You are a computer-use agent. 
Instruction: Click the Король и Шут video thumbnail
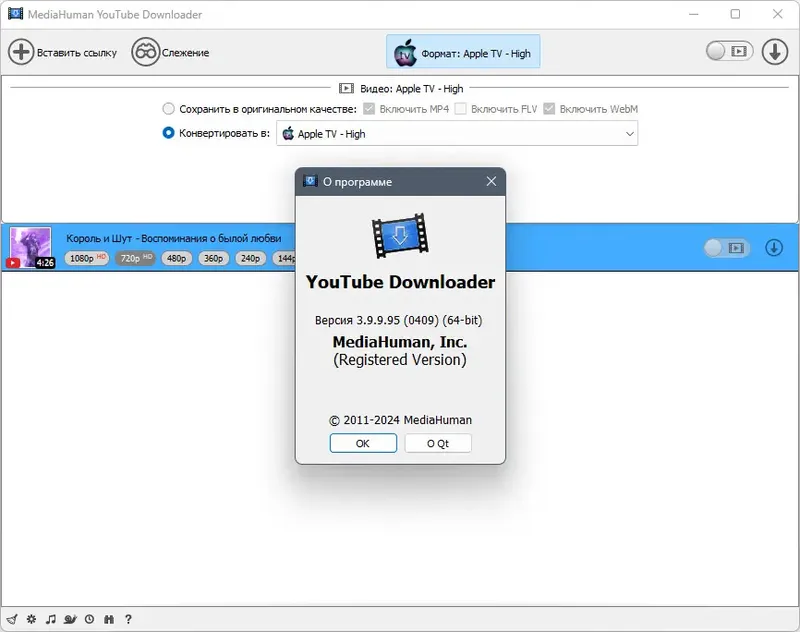pyautogui.click(x=31, y=247)
